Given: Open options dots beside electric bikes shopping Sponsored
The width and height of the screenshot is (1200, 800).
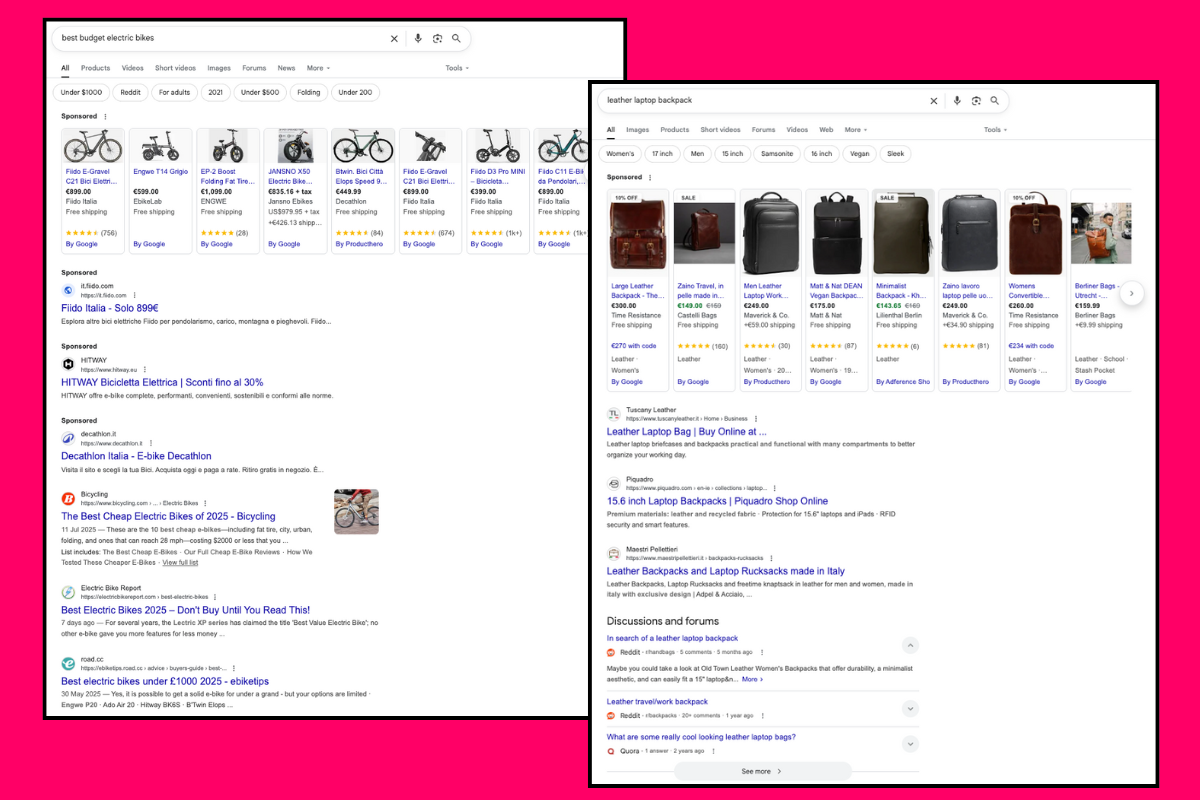Looking at the screenshot, I should pyautogui.click(x=105, y=117).
